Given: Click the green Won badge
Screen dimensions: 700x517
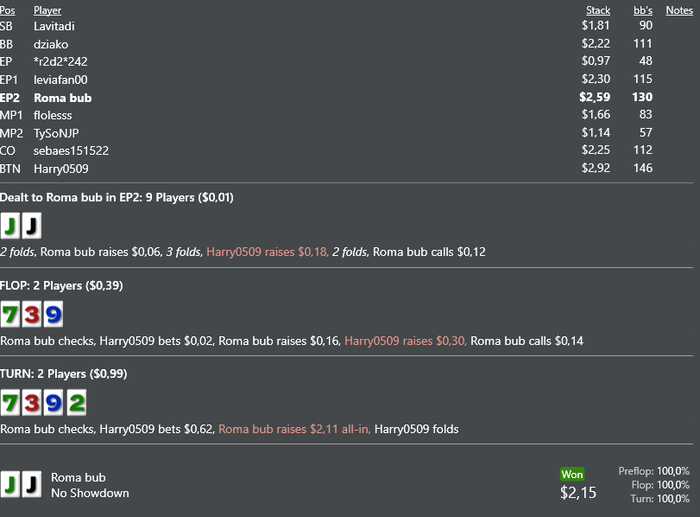Looking at the screenshot, I should coord(572,474).
